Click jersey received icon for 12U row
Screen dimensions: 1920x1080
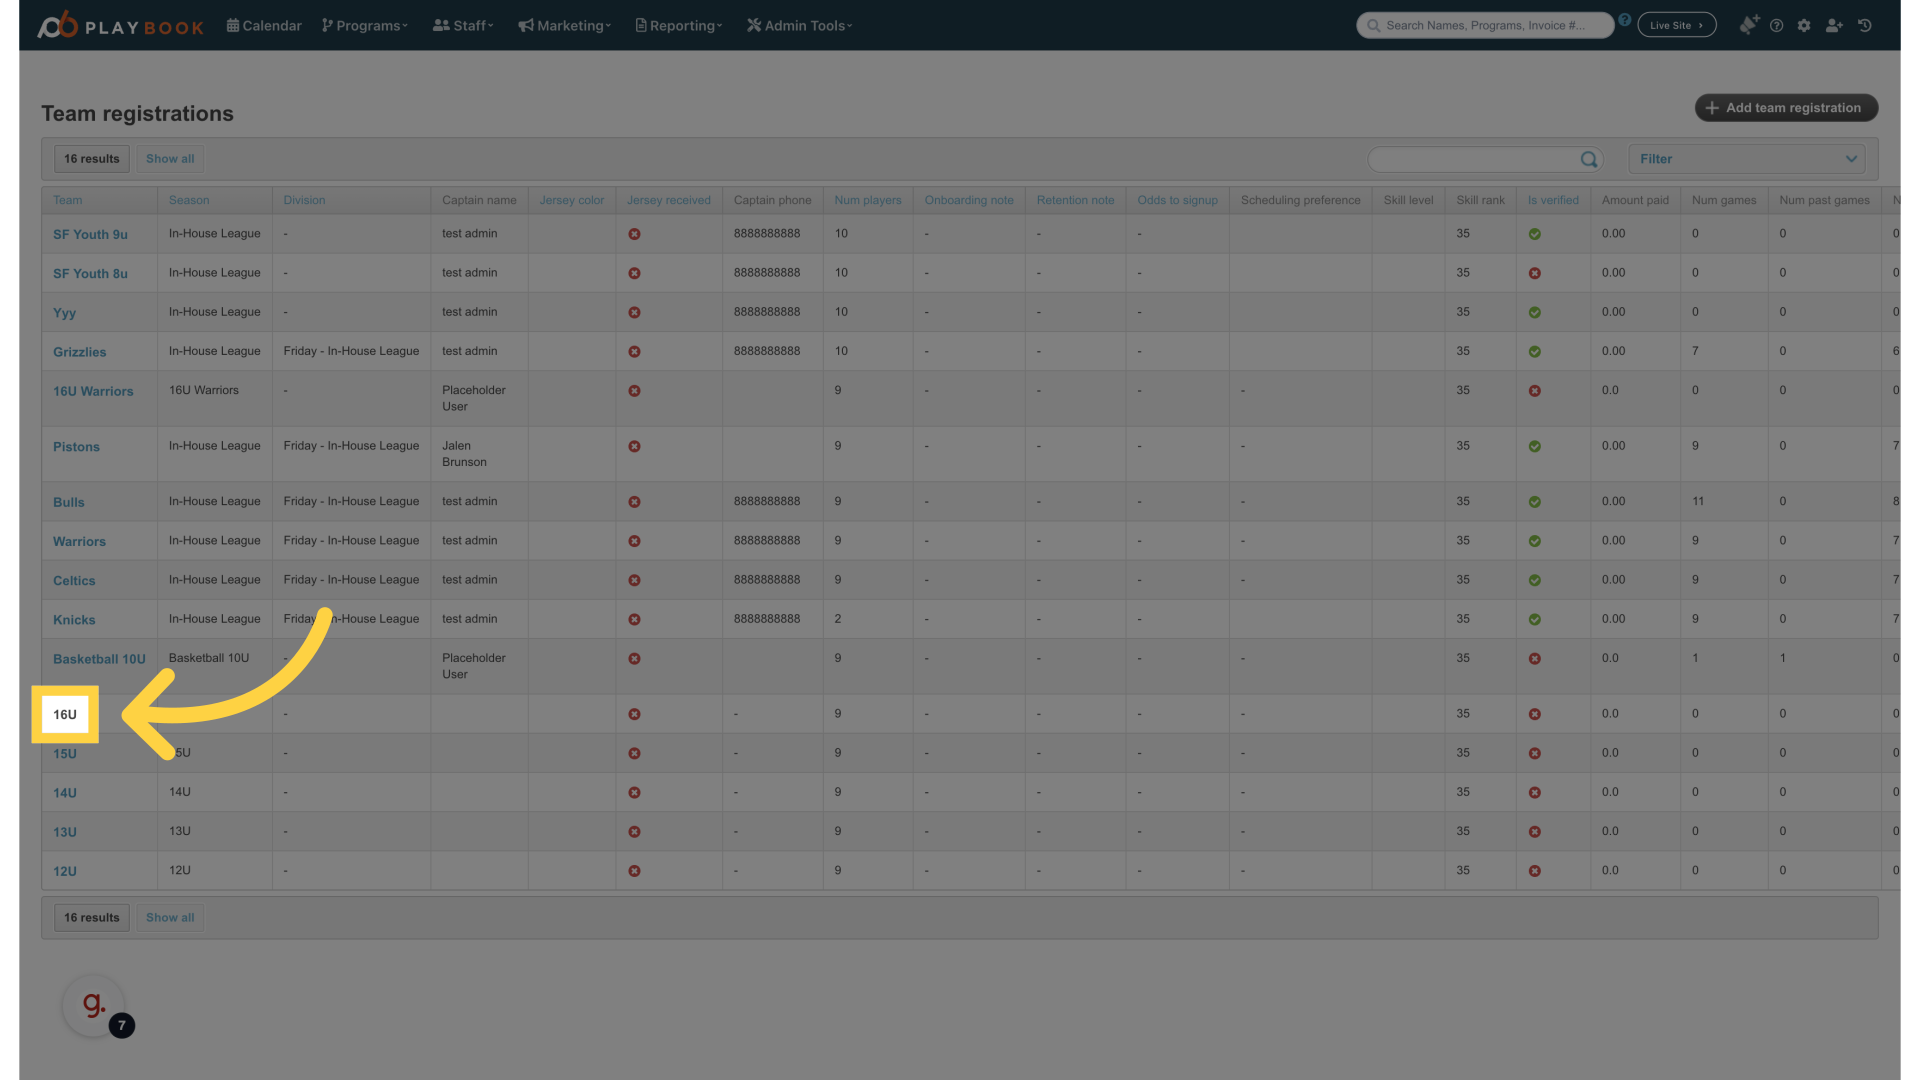tap(634, 872)
